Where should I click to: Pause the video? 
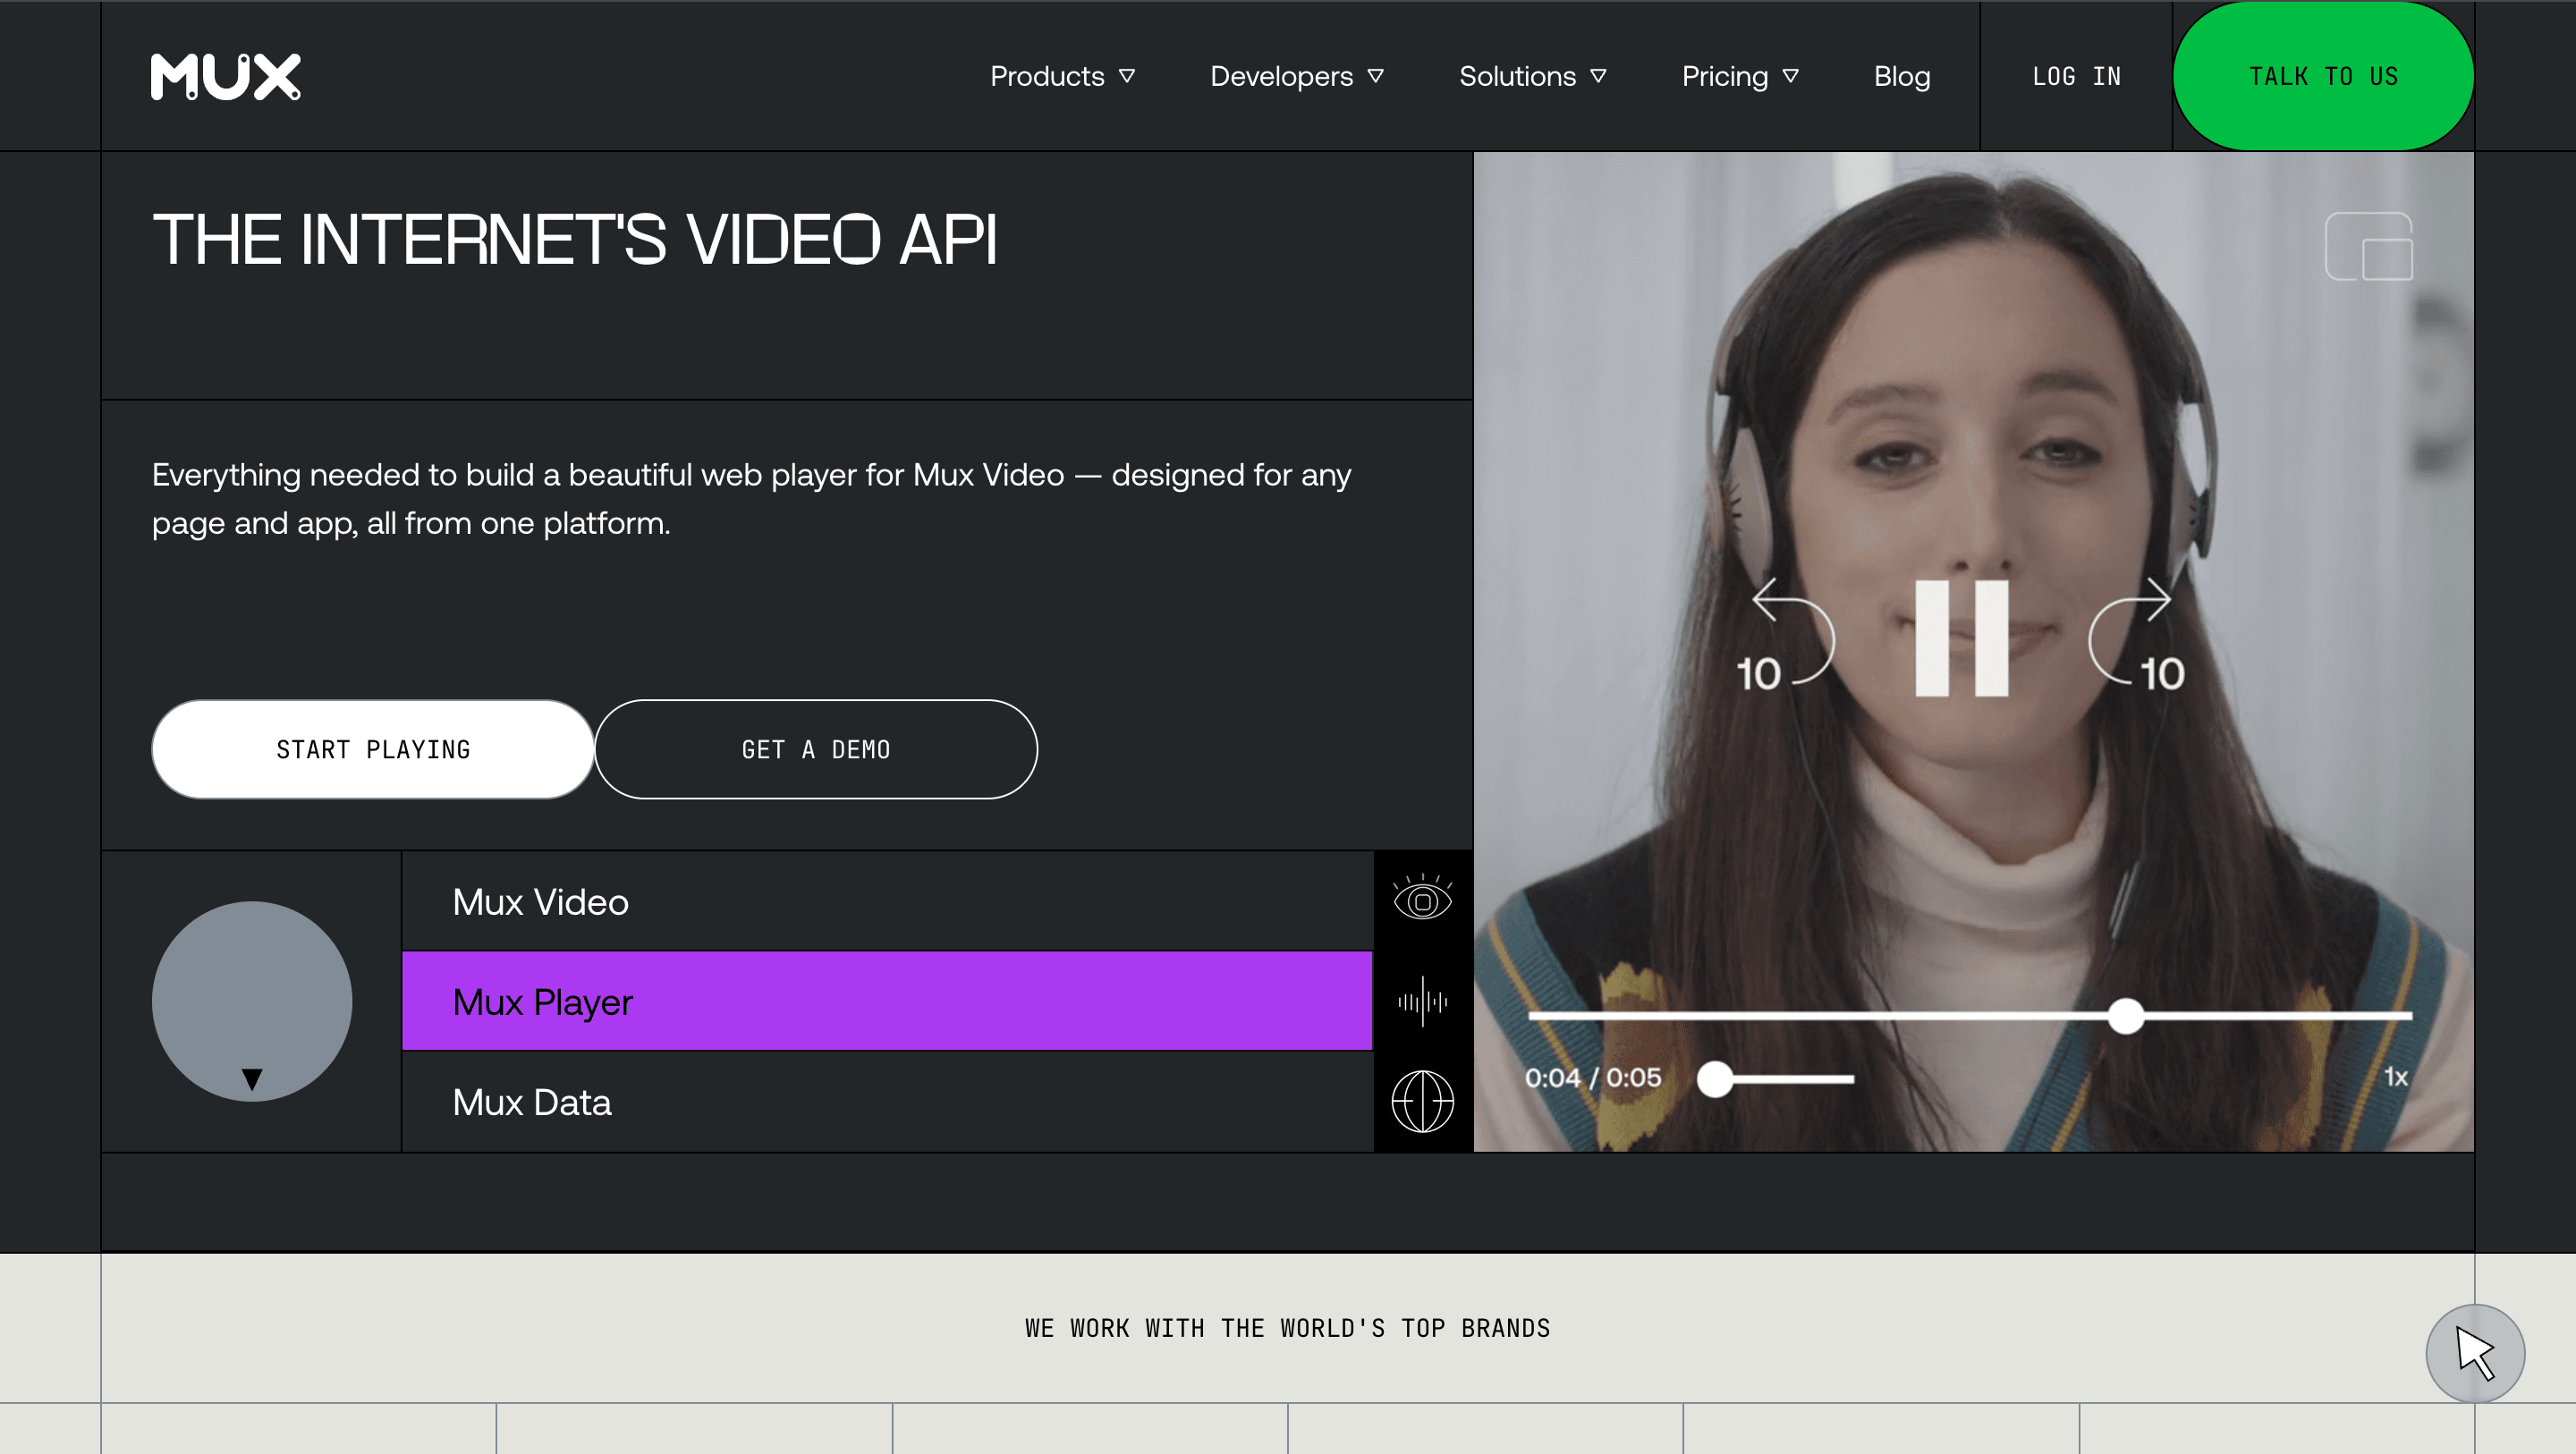[1961, 638]
